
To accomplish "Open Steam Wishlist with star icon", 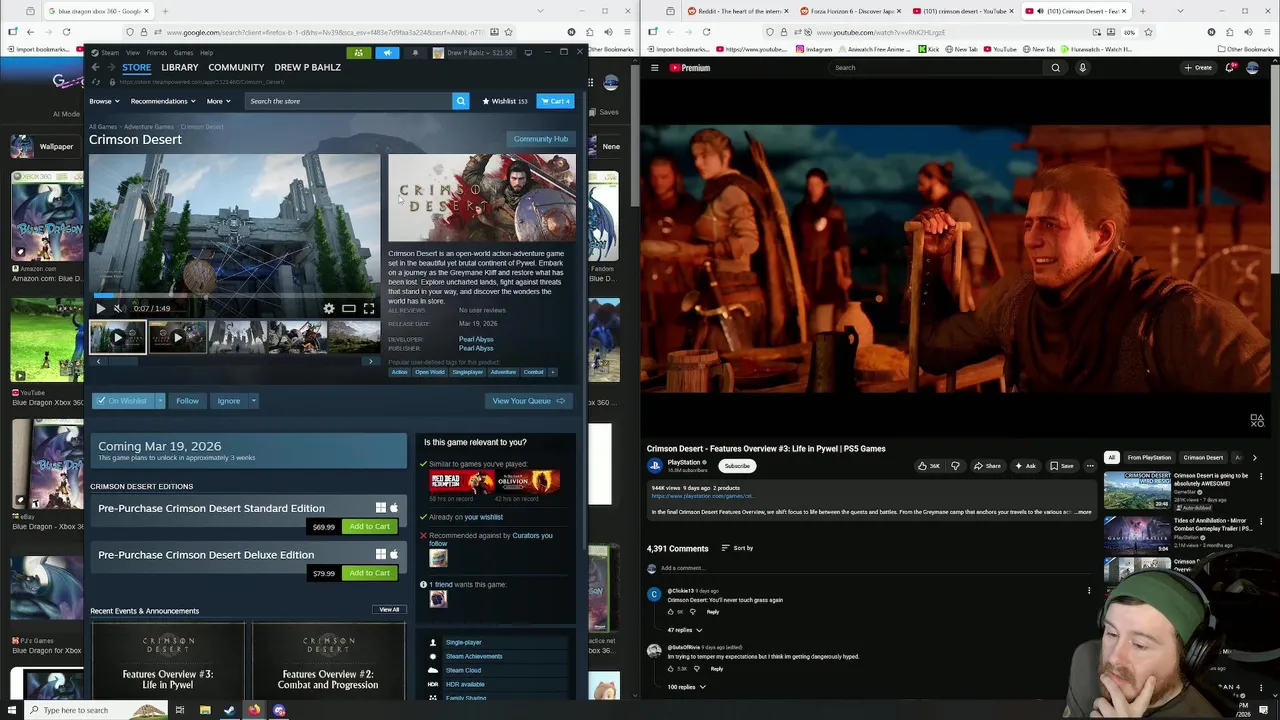I will point(505,101).
